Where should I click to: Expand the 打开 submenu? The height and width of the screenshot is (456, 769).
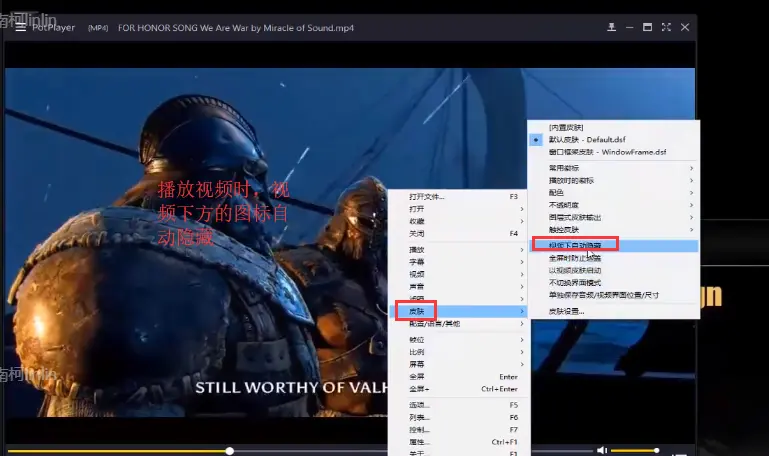point(458,209)
